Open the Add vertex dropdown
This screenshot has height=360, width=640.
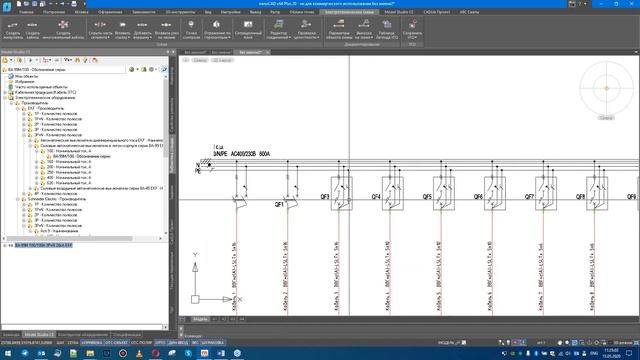point(142,29)
